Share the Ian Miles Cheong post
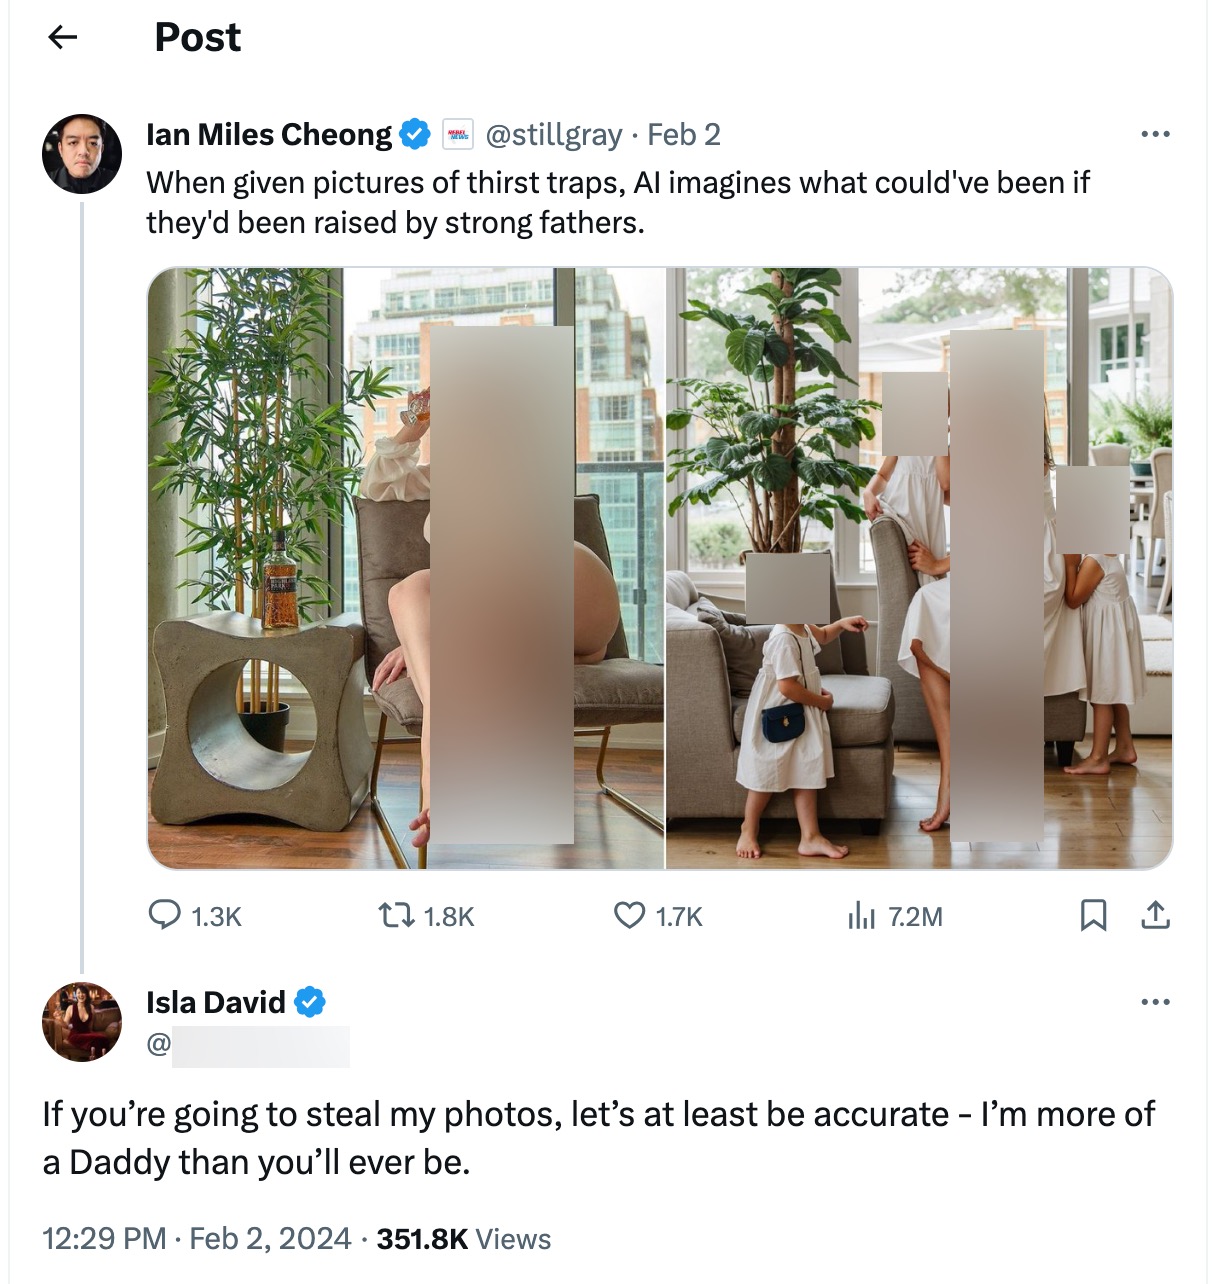Image resolution: width=1222 pixels, height=1284 pixels. [1155, 915]
